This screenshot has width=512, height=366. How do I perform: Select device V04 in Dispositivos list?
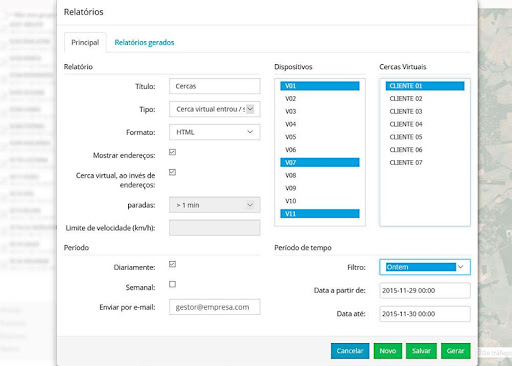pos(320,124)
